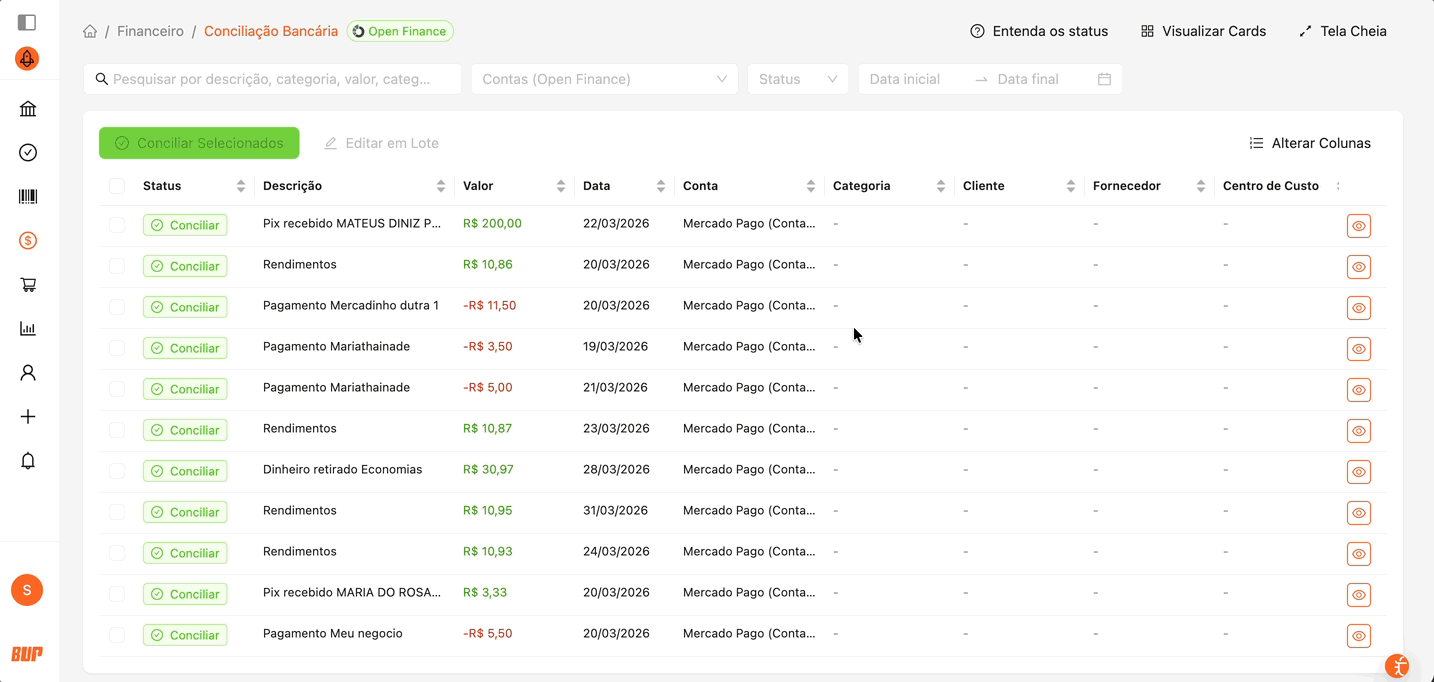Image resolution: width=1434 pixels, height=682 pixels.
Task: Switch to Visualizar Cards view
Action: pyautogui.click(x=1203, y=31)
